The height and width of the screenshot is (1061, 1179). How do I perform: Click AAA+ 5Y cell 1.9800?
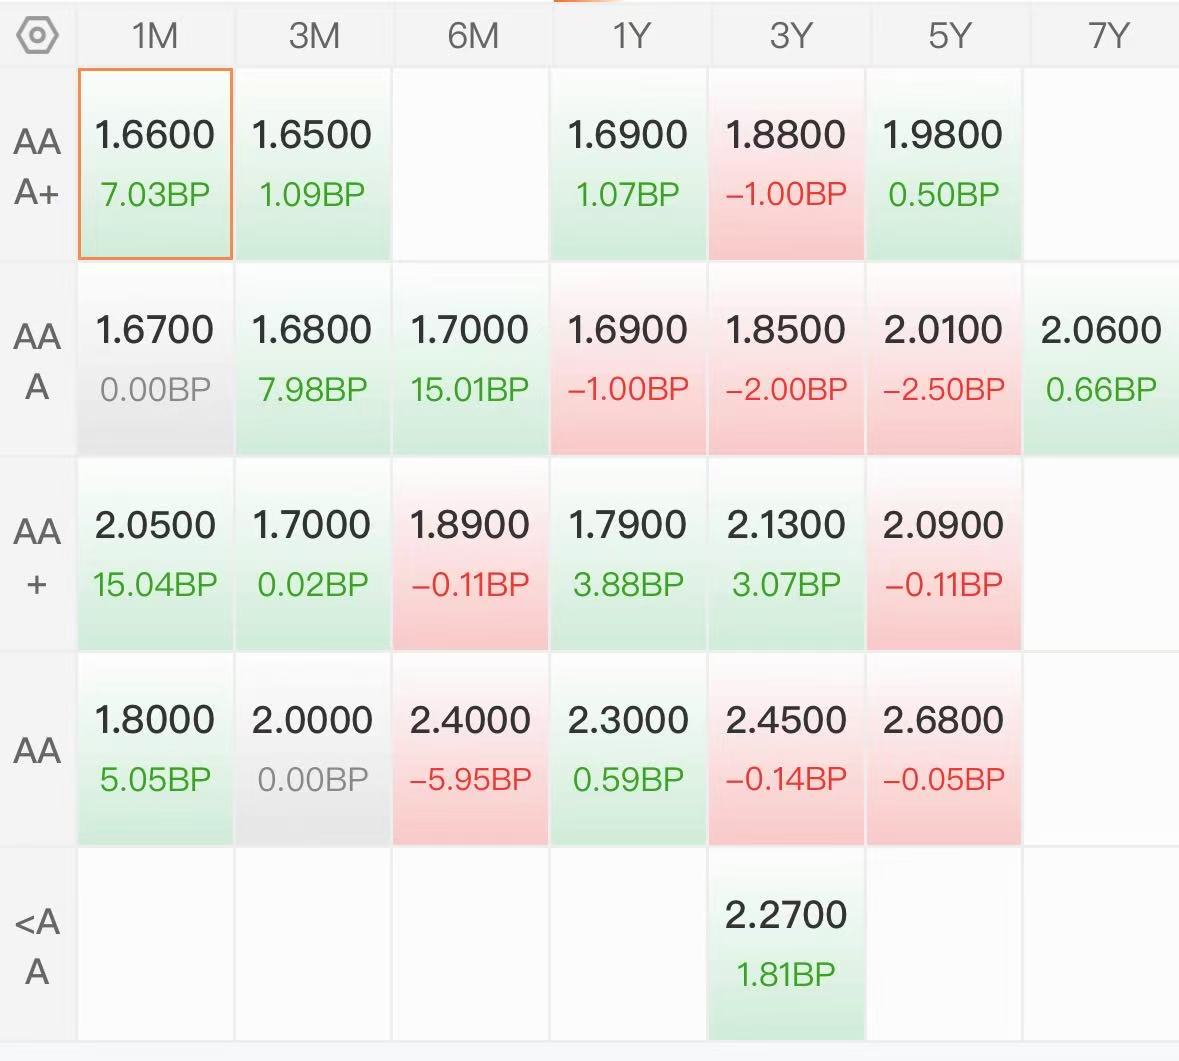pos(944,164)
